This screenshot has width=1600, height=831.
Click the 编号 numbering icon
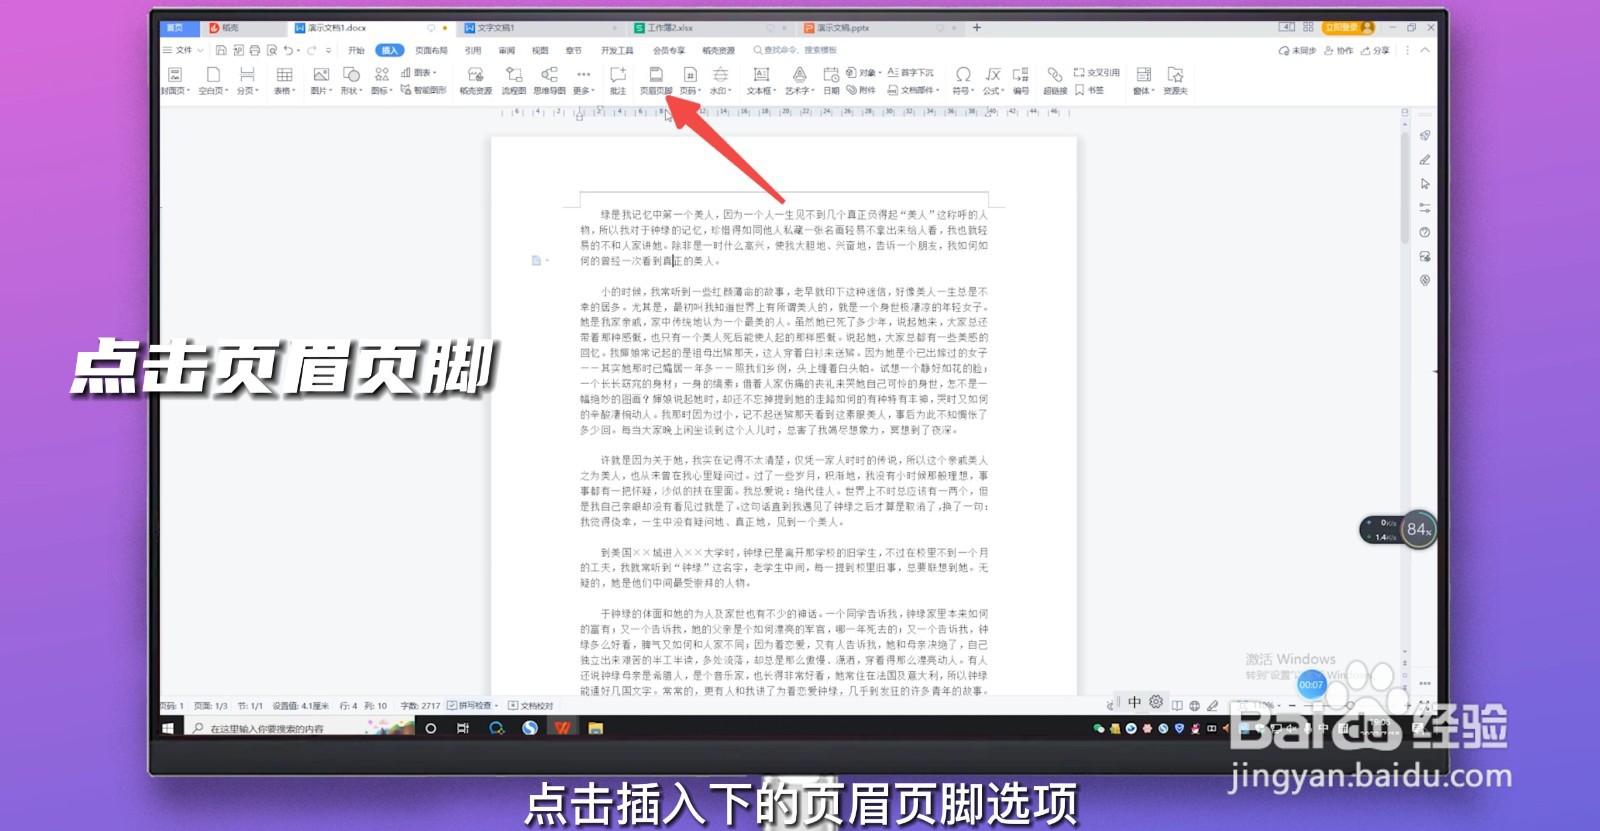coord(1021,81)
